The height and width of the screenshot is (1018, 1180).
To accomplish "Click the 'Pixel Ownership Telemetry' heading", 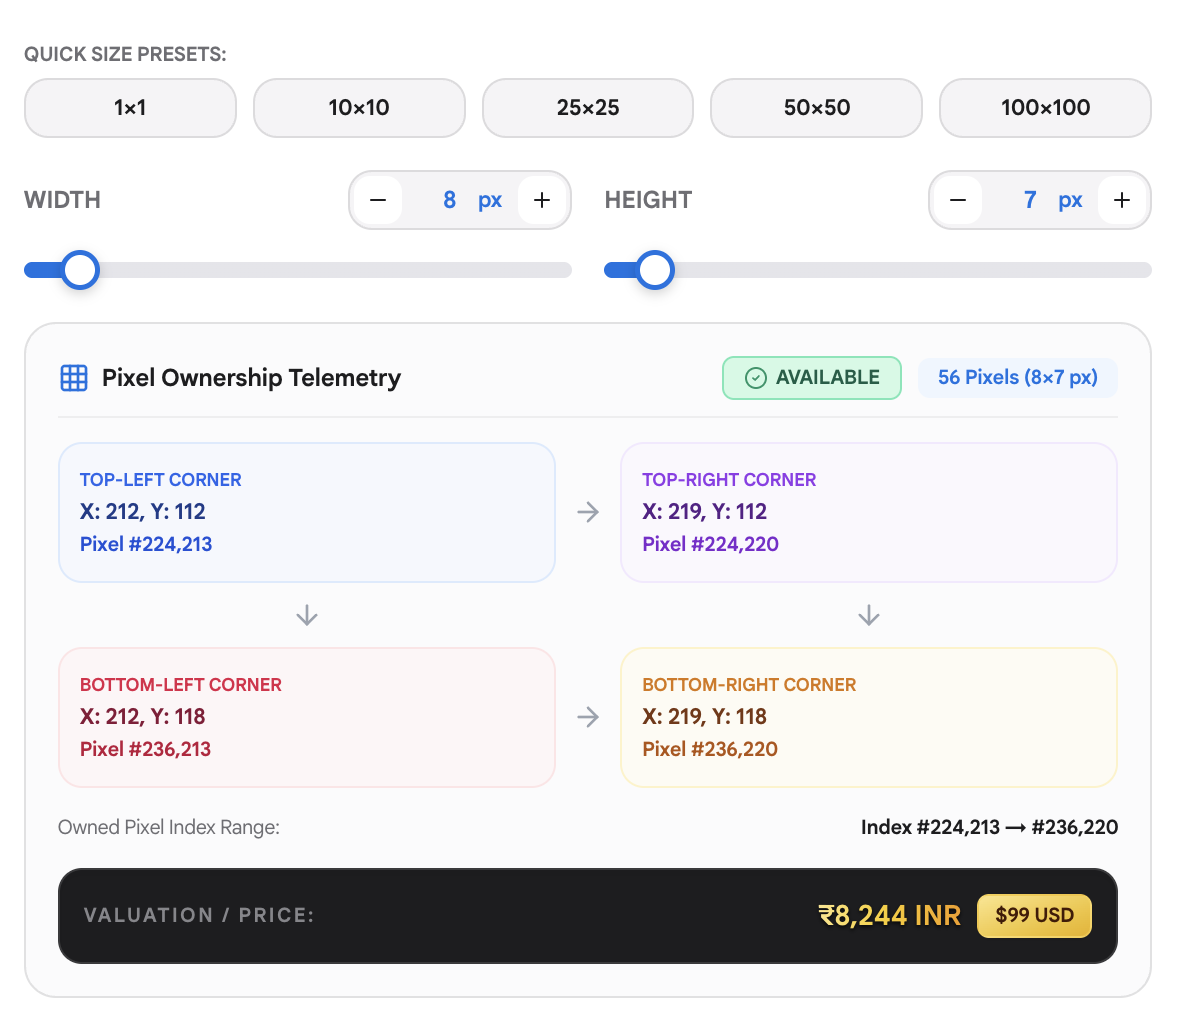I will 251,378.
